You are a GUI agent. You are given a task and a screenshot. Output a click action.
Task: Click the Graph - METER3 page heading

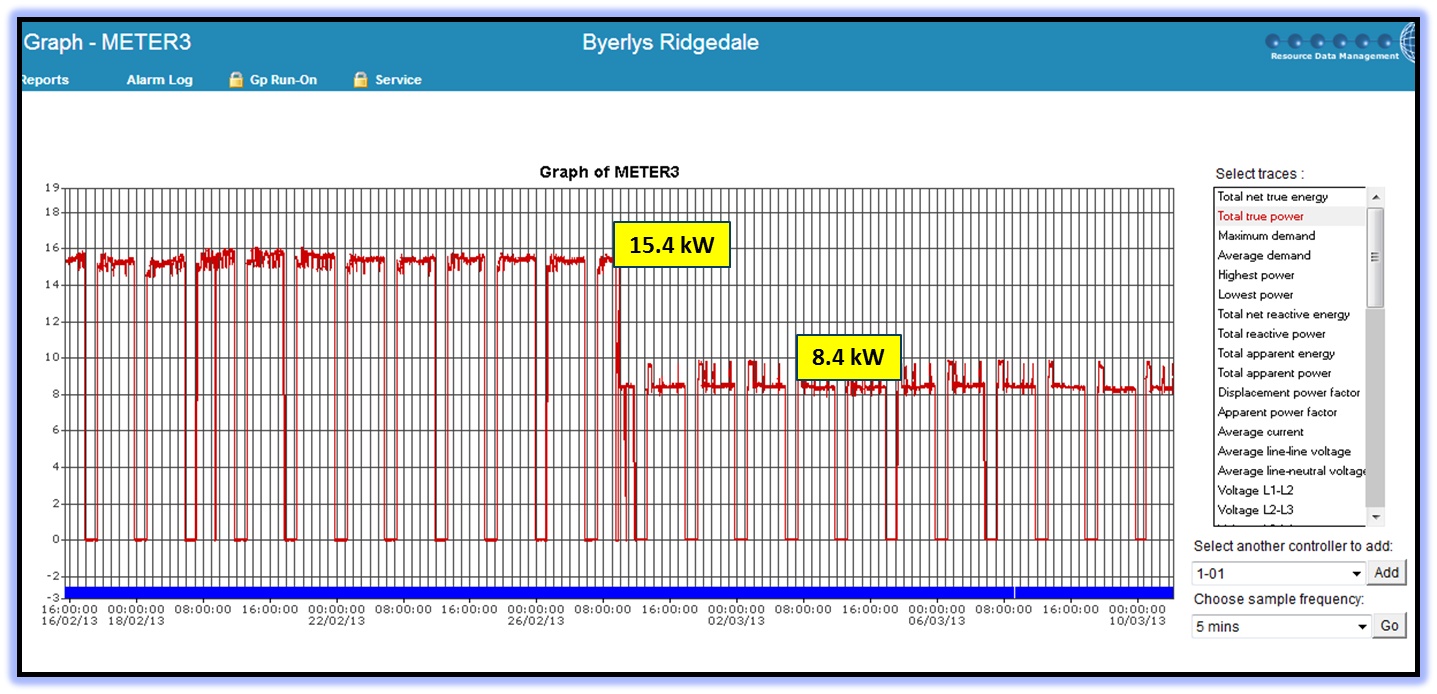(x=107, y=43)
